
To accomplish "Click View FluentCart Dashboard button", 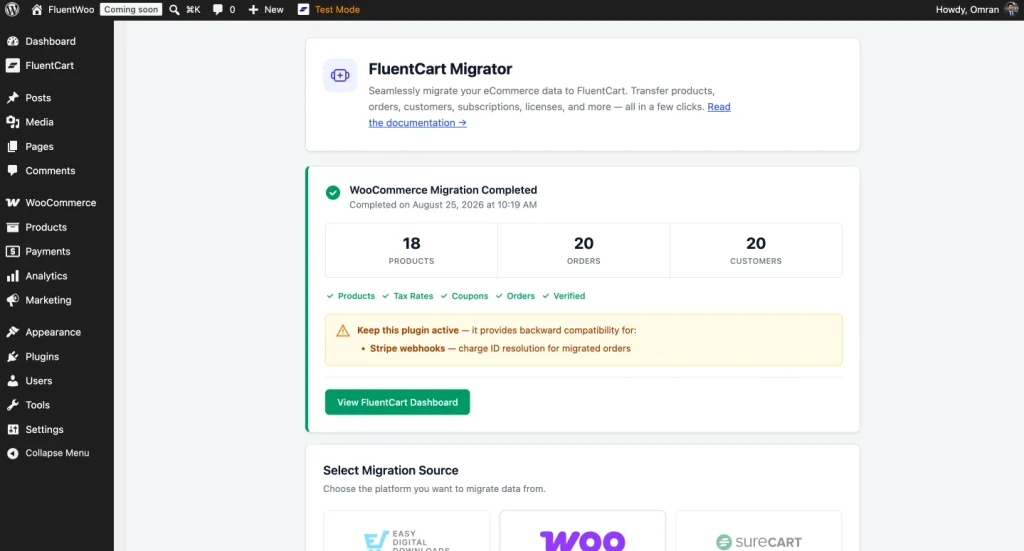I will (x=397, y=402).
